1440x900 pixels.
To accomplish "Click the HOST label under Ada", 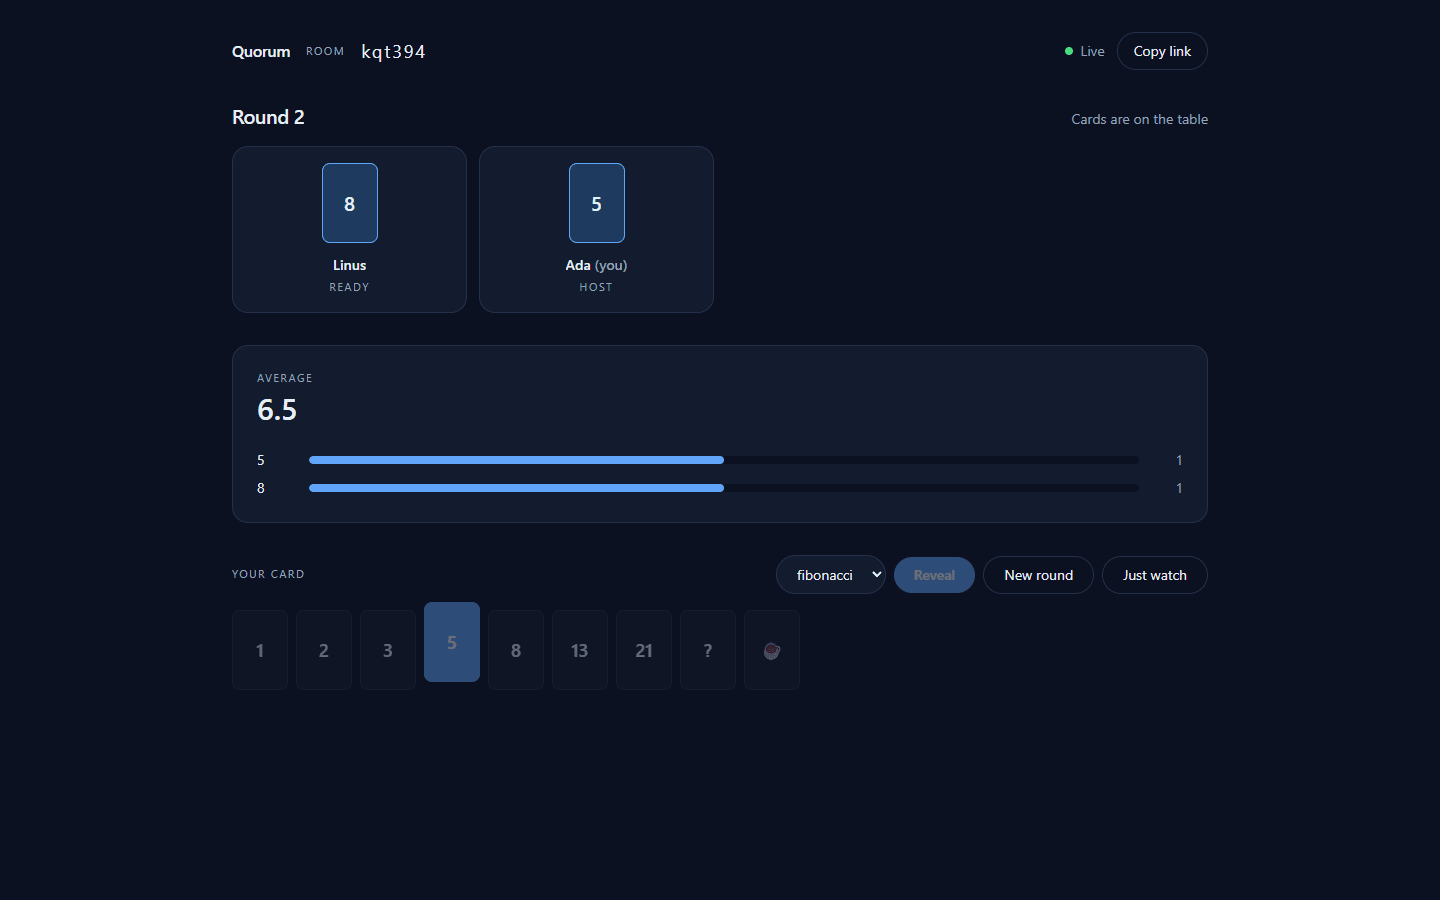I will tap(596, 287).
